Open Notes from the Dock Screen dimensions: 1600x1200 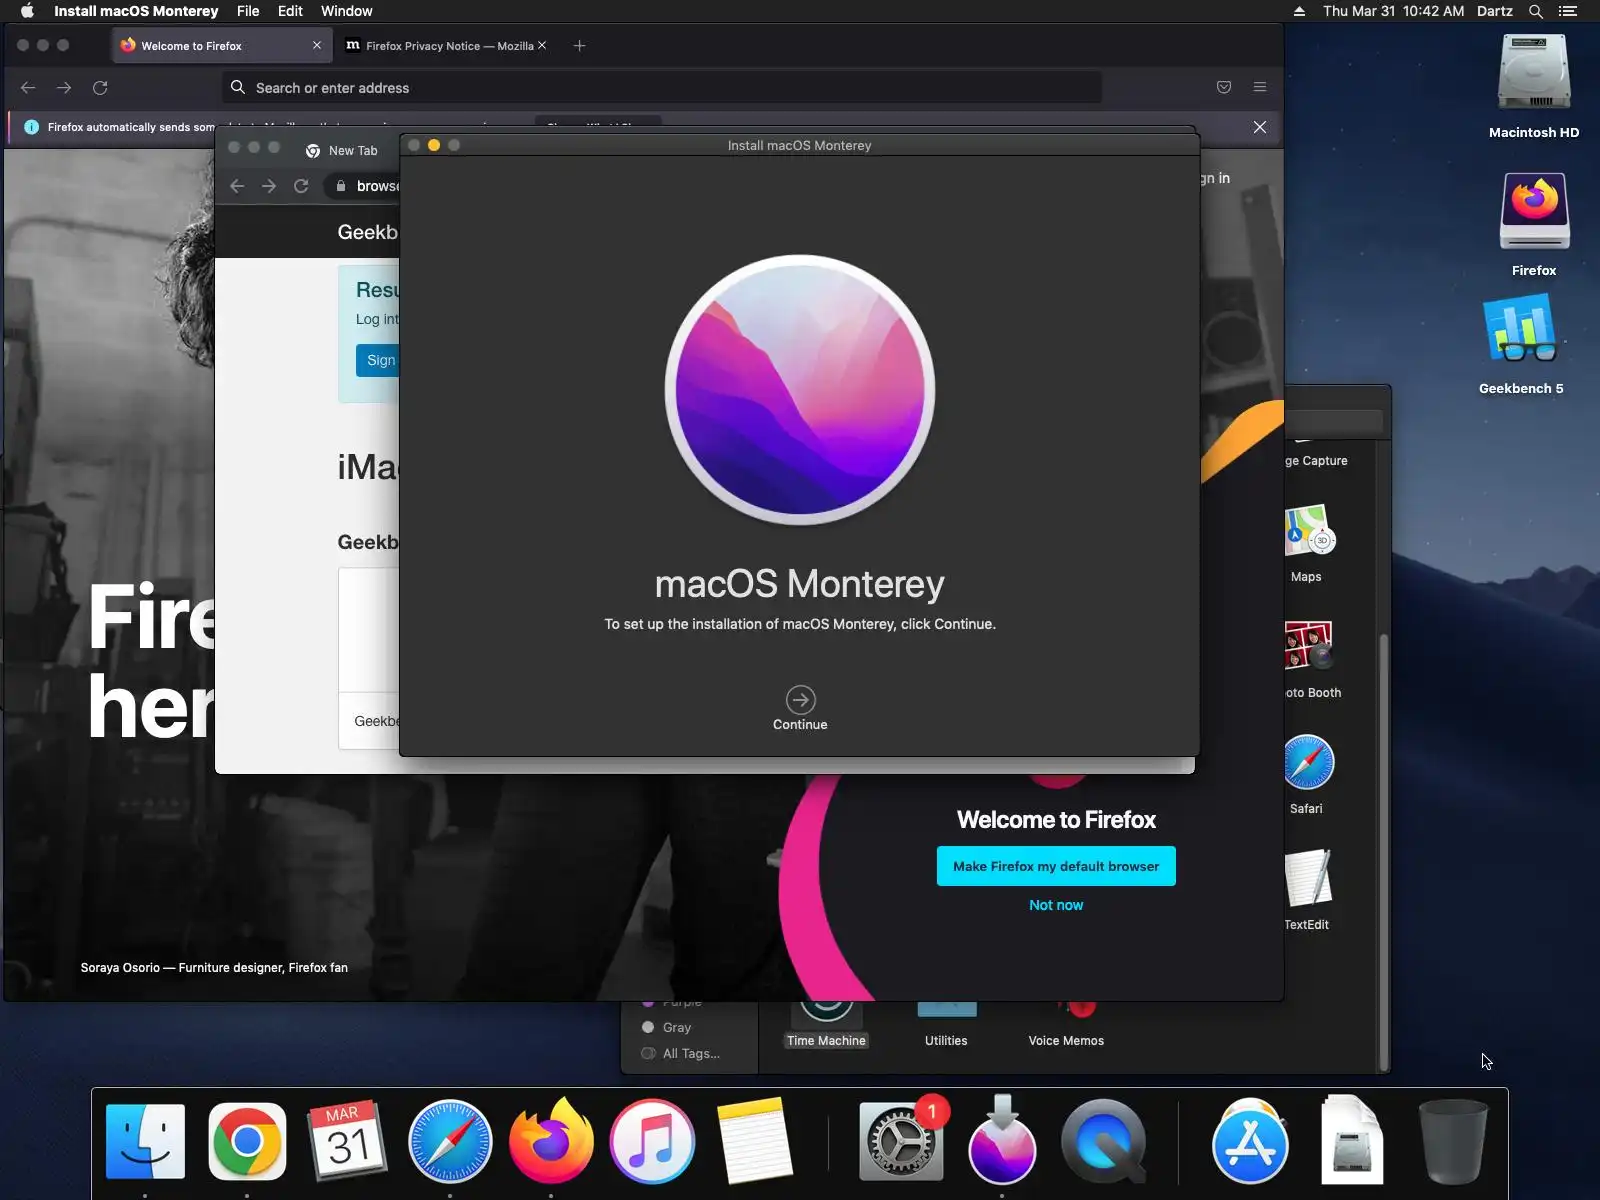[x=754, y=1142]
